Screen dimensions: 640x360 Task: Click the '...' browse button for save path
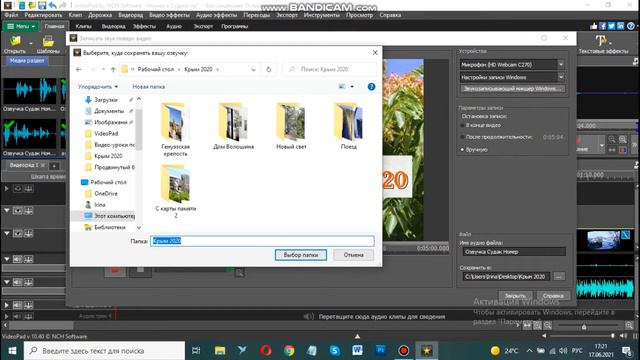(559, 276)
